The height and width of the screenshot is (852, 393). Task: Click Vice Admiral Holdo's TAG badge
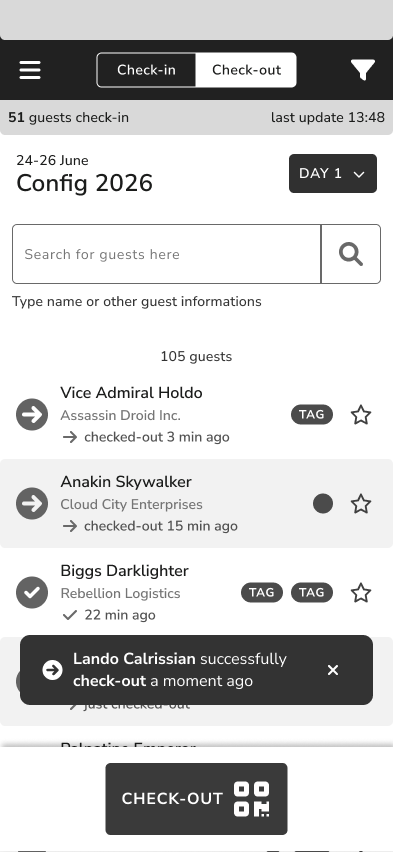click(312, 415)
